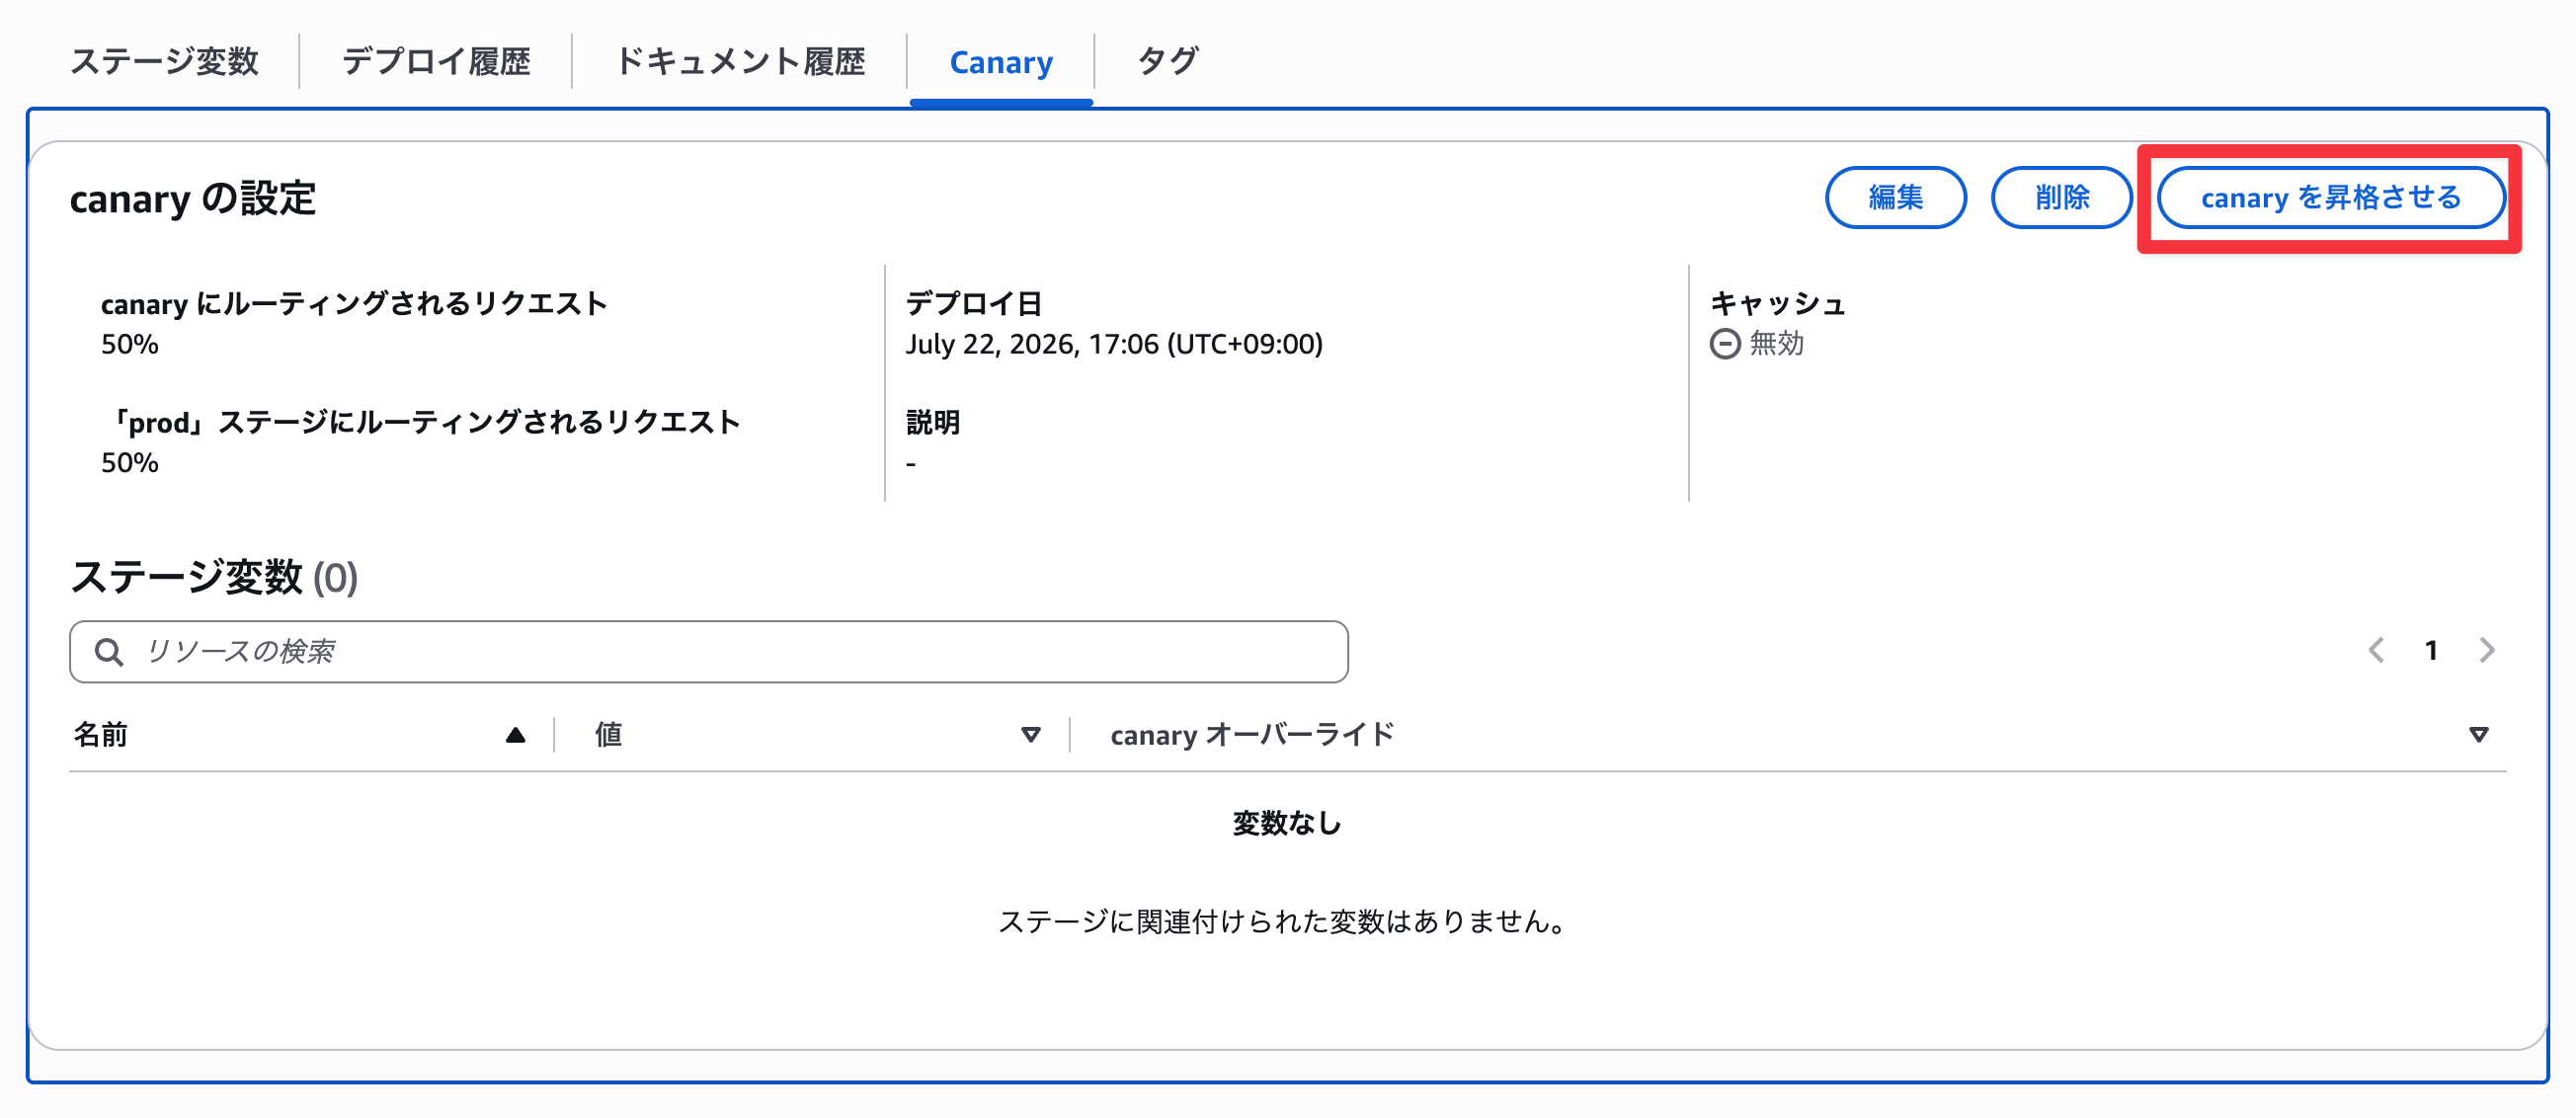Click the 変数なし message

(x=1287, y=823)
